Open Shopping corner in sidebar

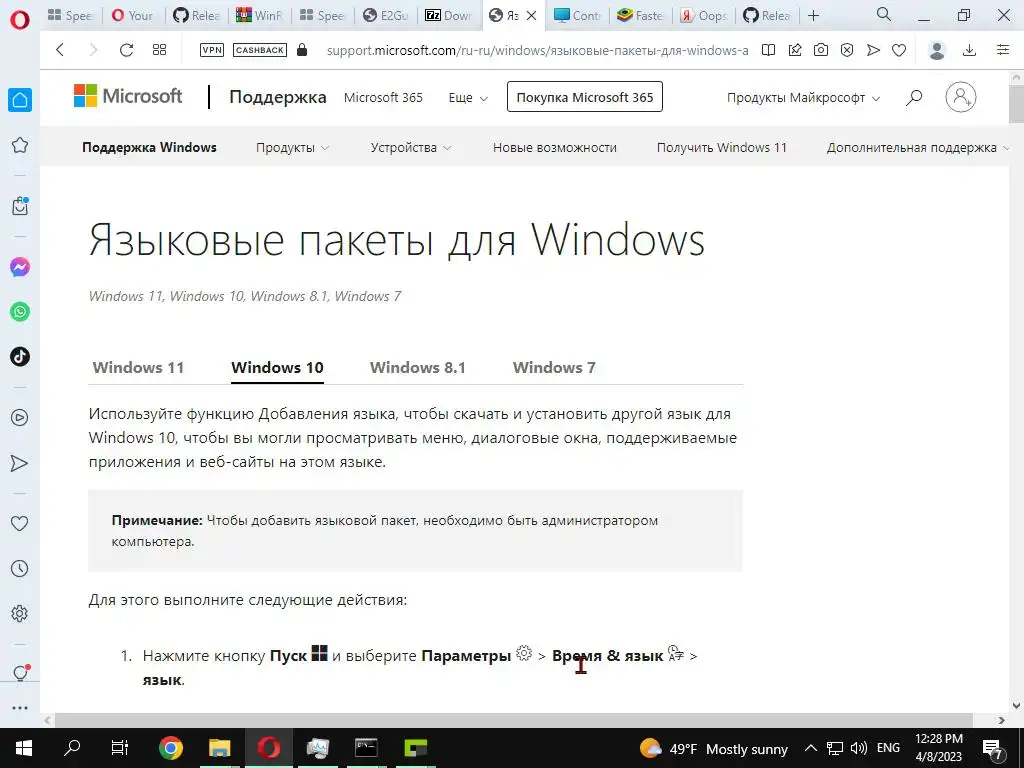[x=20, y=206]
